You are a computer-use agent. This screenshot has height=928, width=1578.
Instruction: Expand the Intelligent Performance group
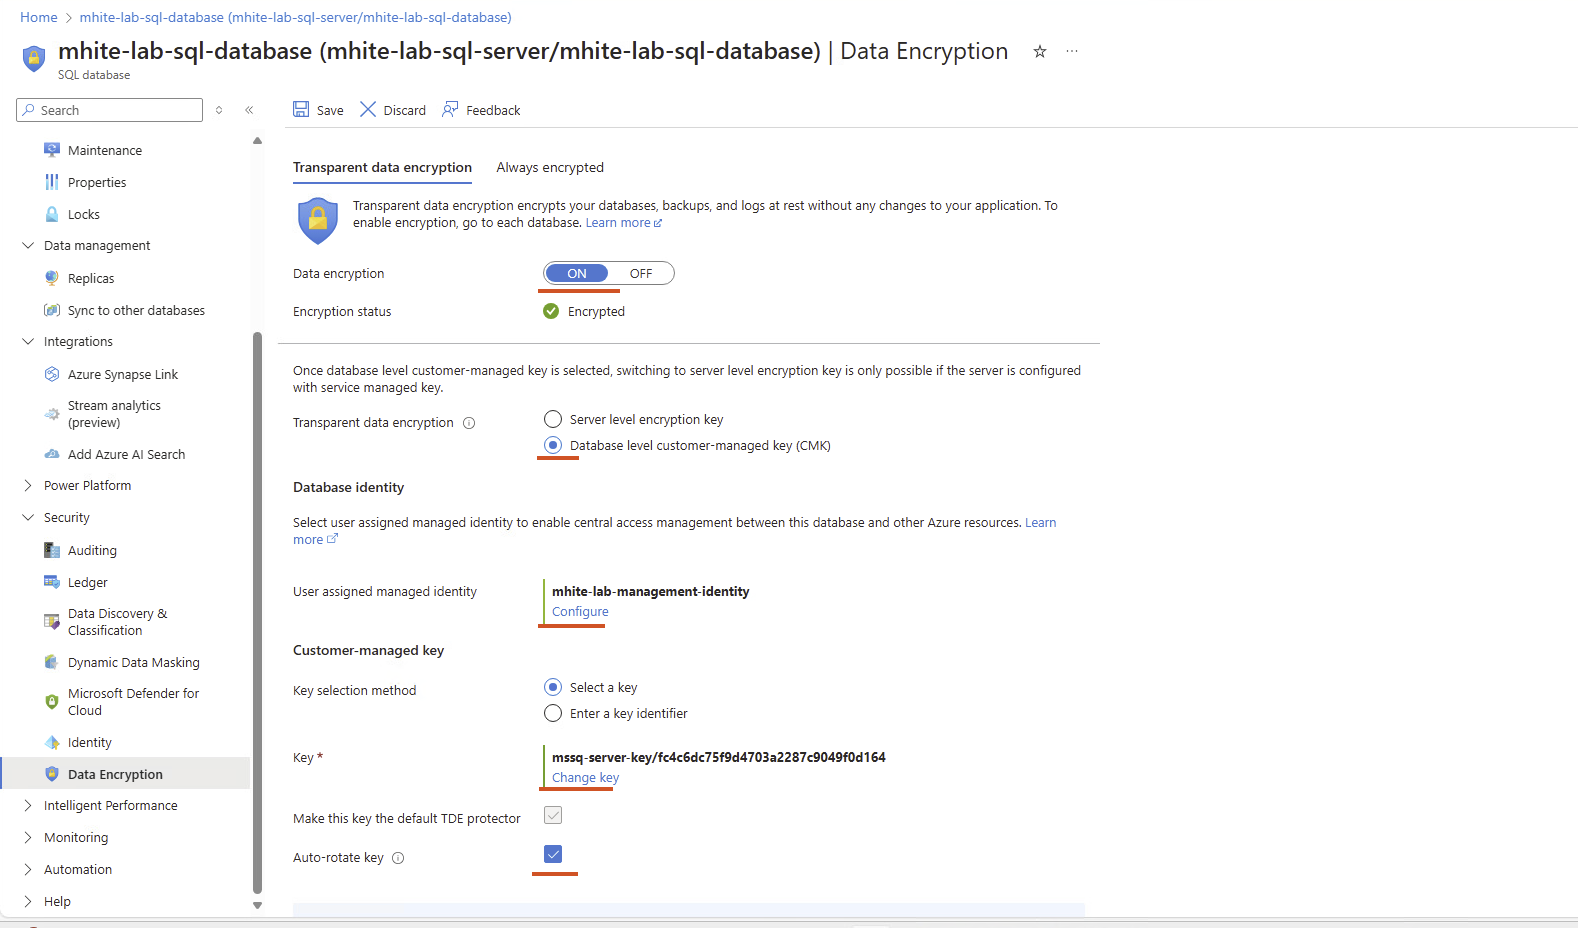[28, 805]
